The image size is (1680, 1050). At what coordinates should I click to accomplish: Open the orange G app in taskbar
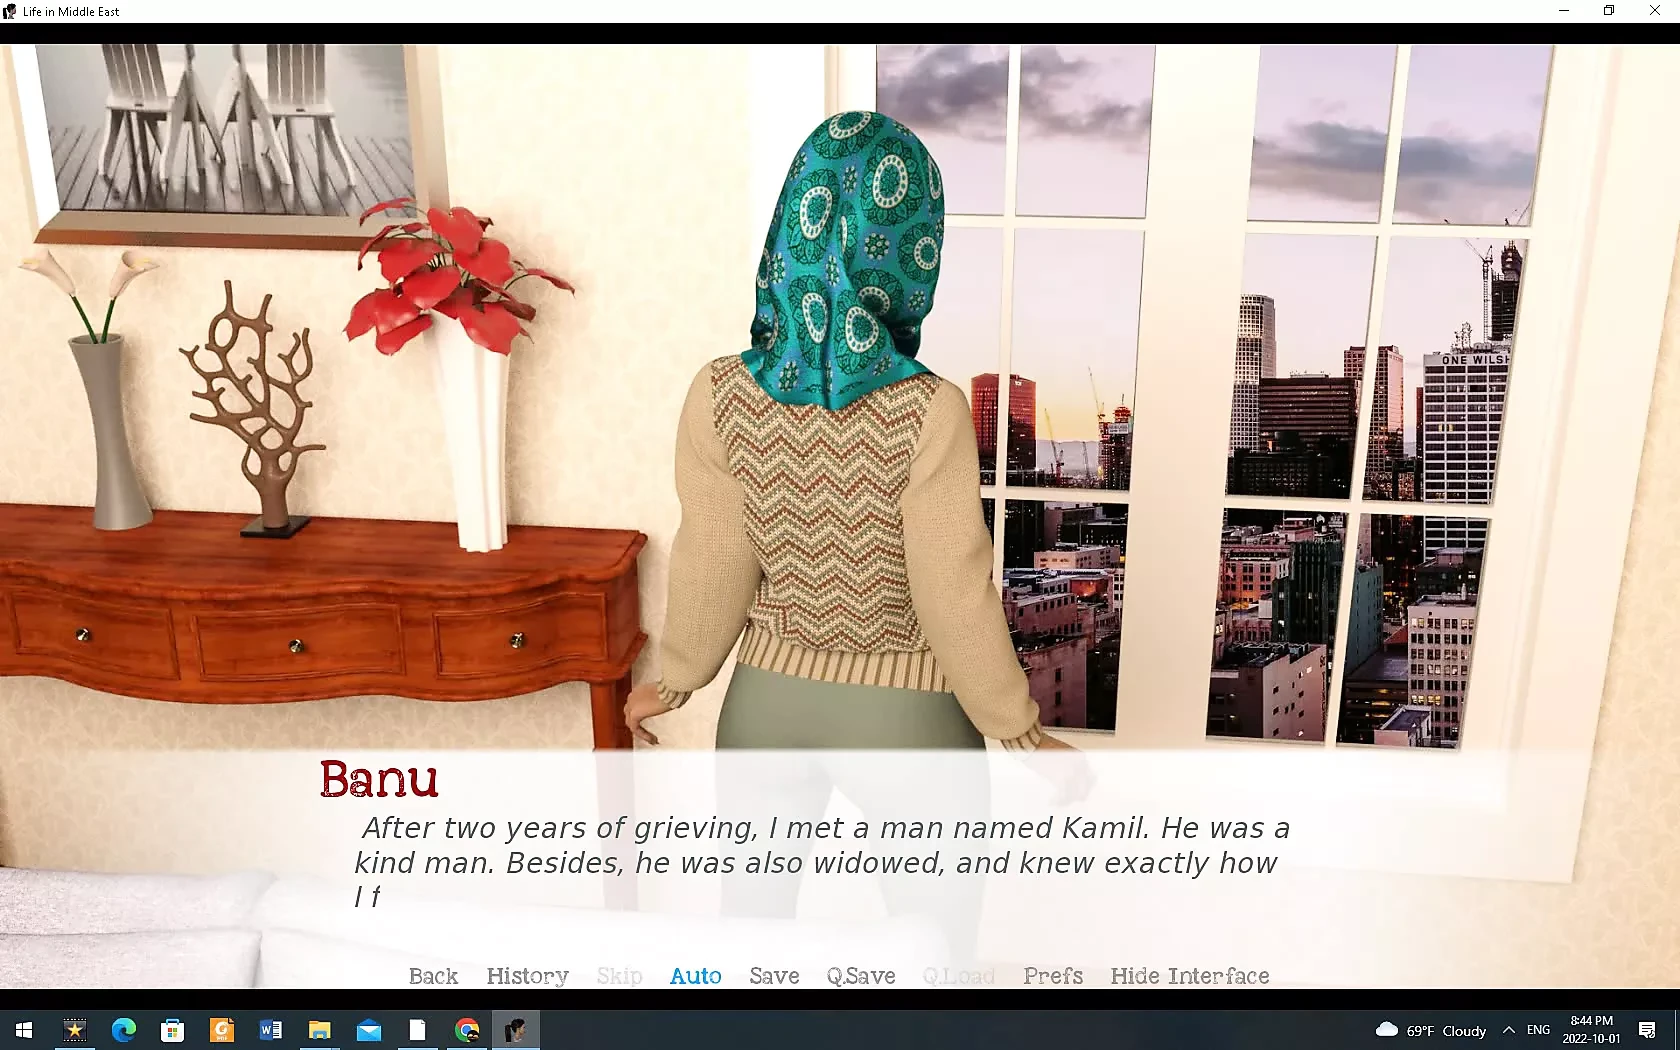point(221,1030)
